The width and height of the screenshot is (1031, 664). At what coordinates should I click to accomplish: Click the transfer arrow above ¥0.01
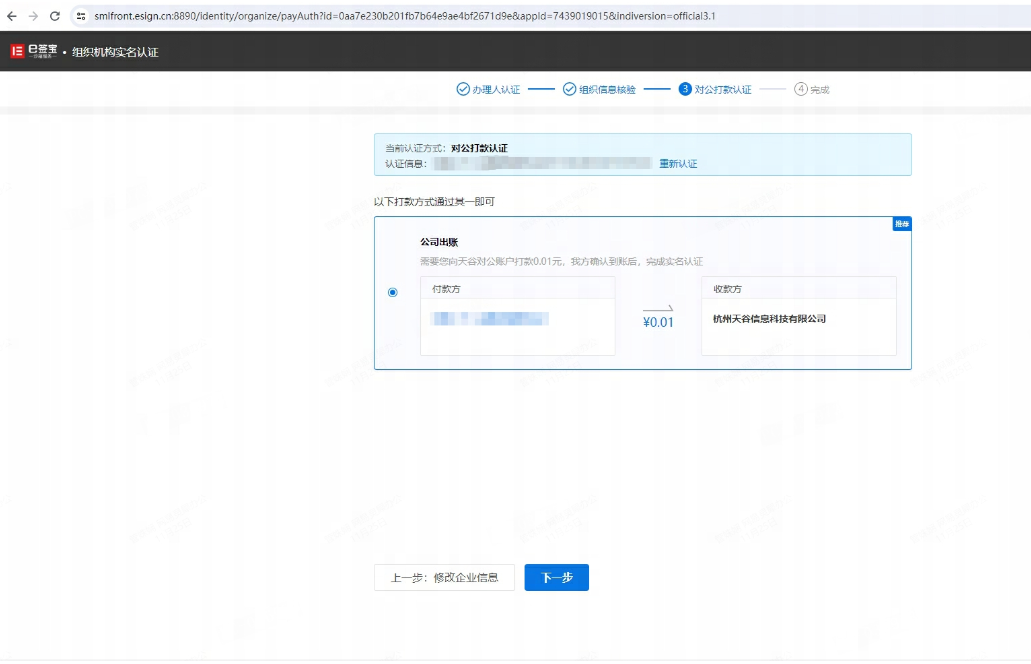click(x=658, y=308)
